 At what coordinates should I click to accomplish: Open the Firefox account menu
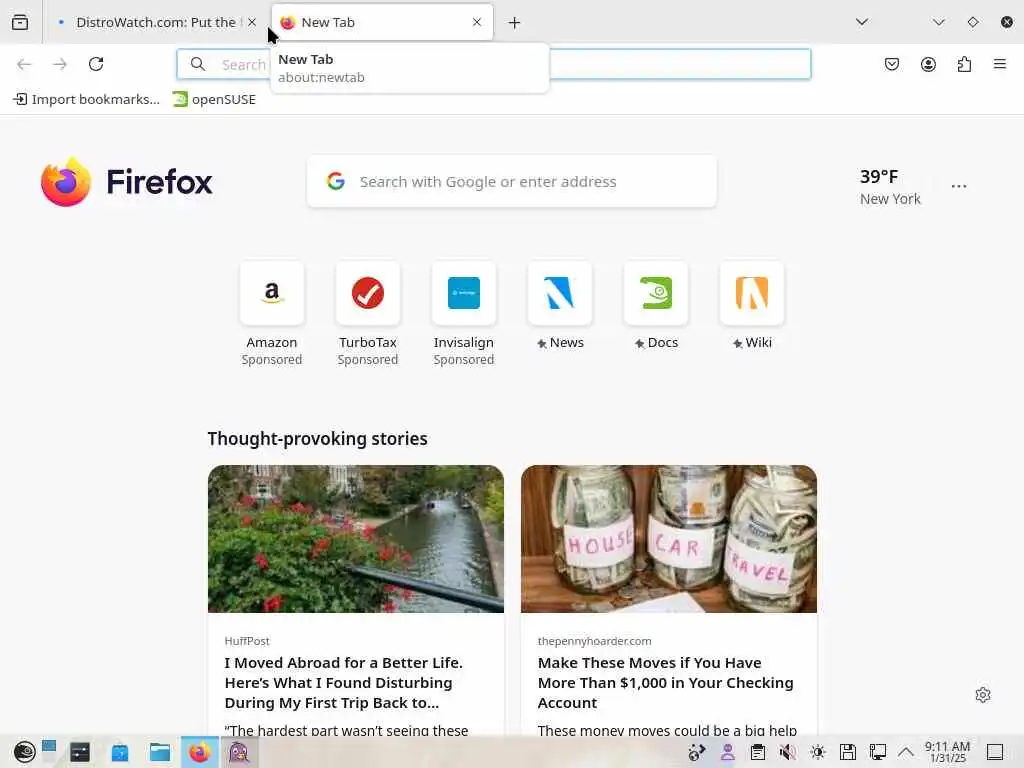pos(928,64)
